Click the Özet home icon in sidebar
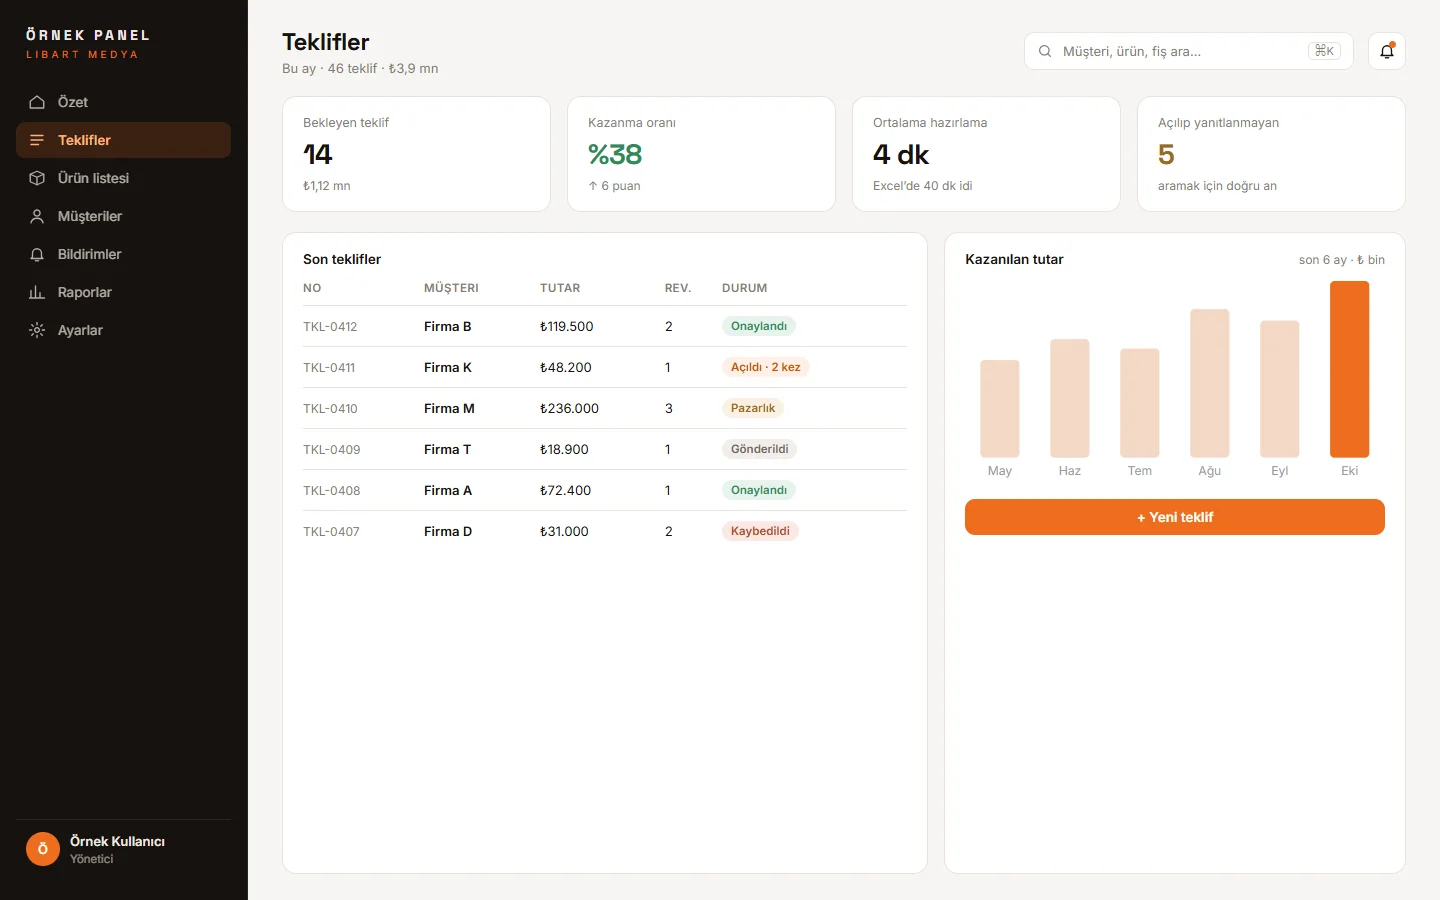The image size is (1440, 900). point(37,102)
